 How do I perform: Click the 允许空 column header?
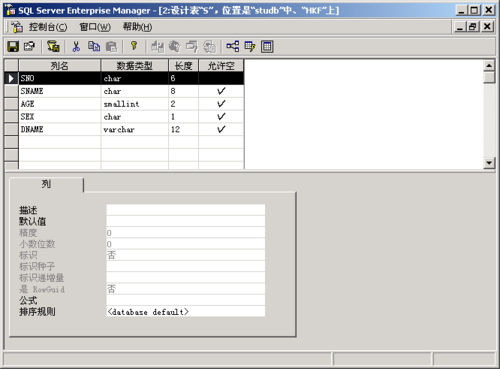221,66
